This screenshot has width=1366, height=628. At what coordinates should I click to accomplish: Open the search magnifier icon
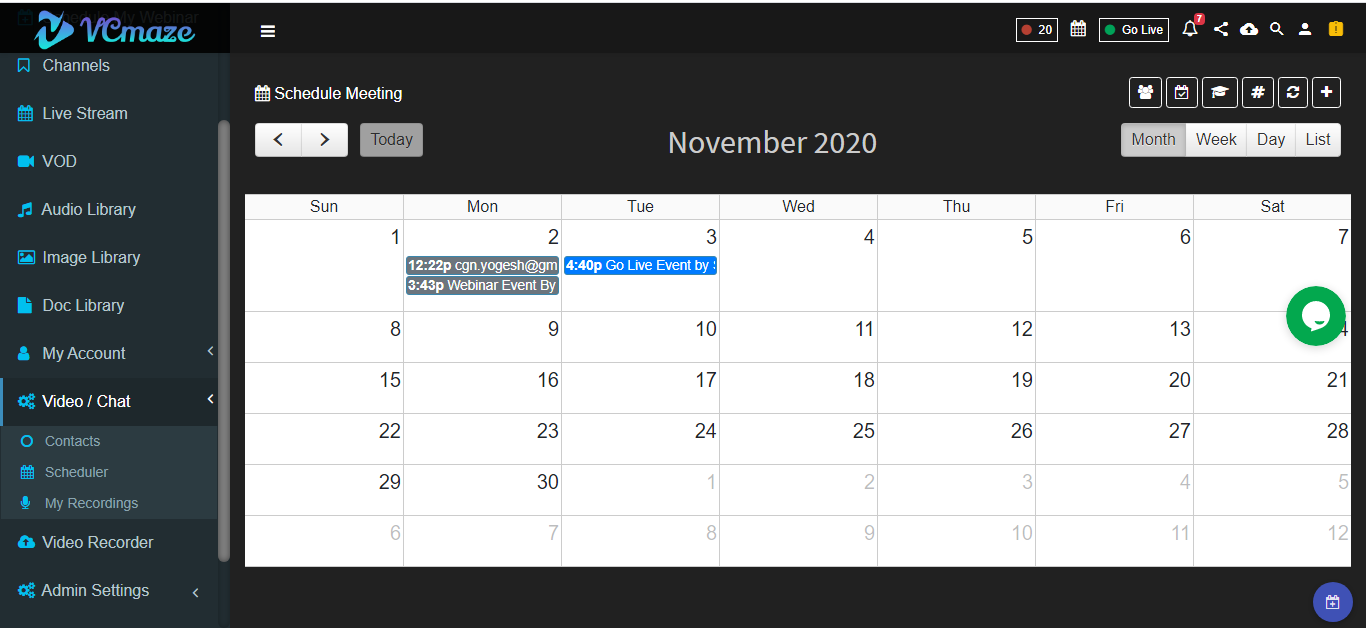click(x=1277, y=29)
